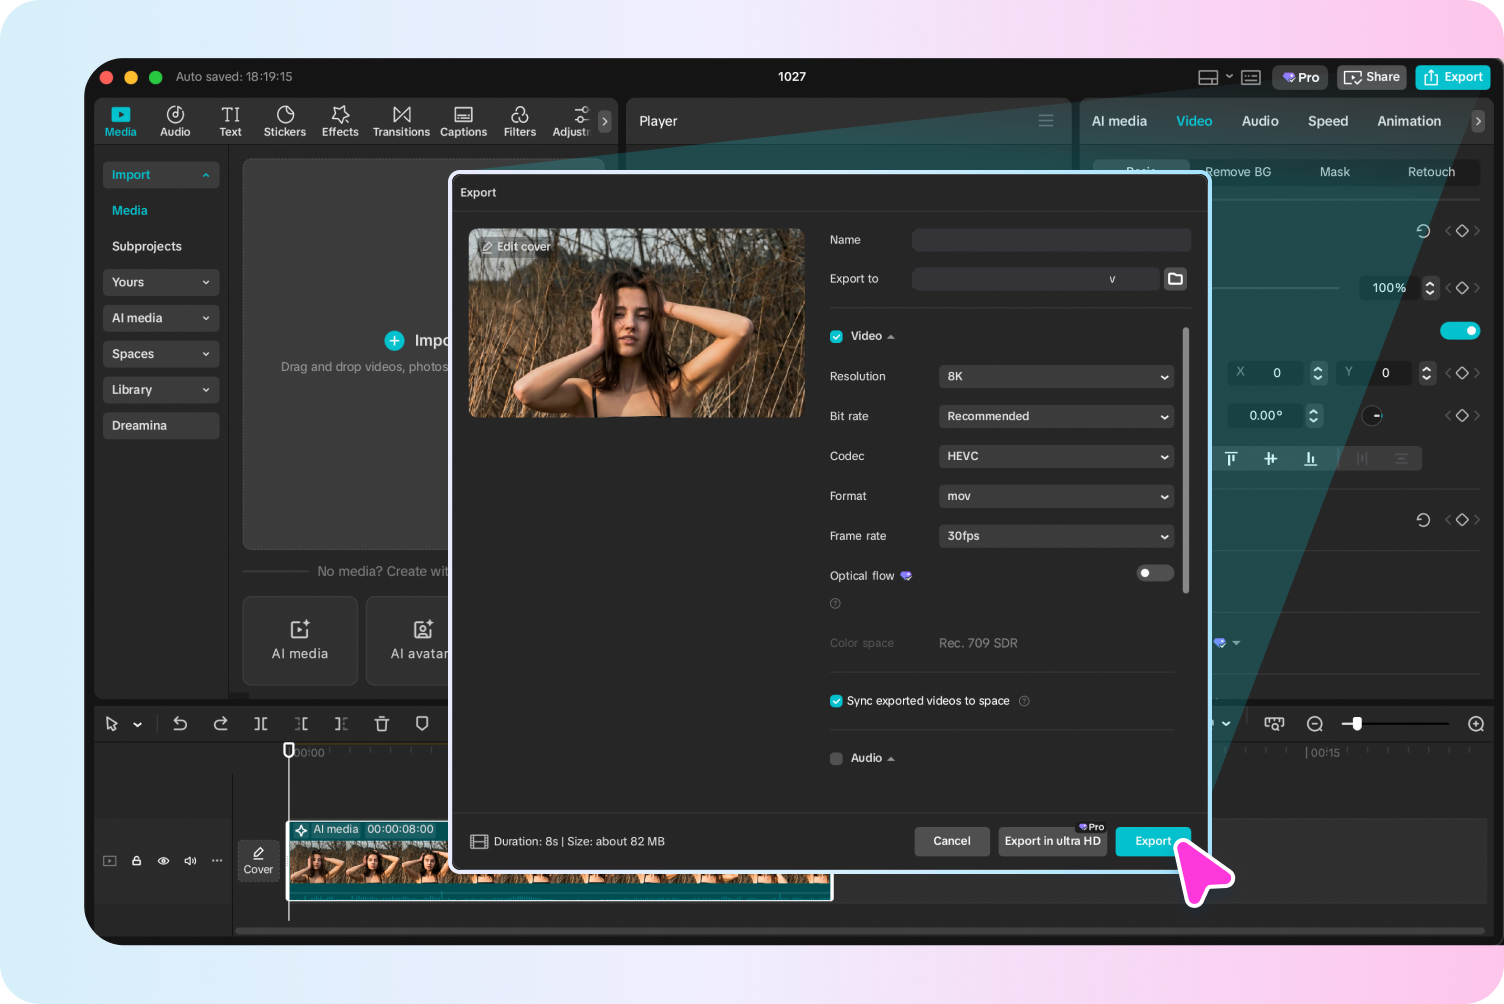This screenshot has height=1004, width=1504.
Task: Open the Resolution dropdown showing 8K
Action: 1055,376
